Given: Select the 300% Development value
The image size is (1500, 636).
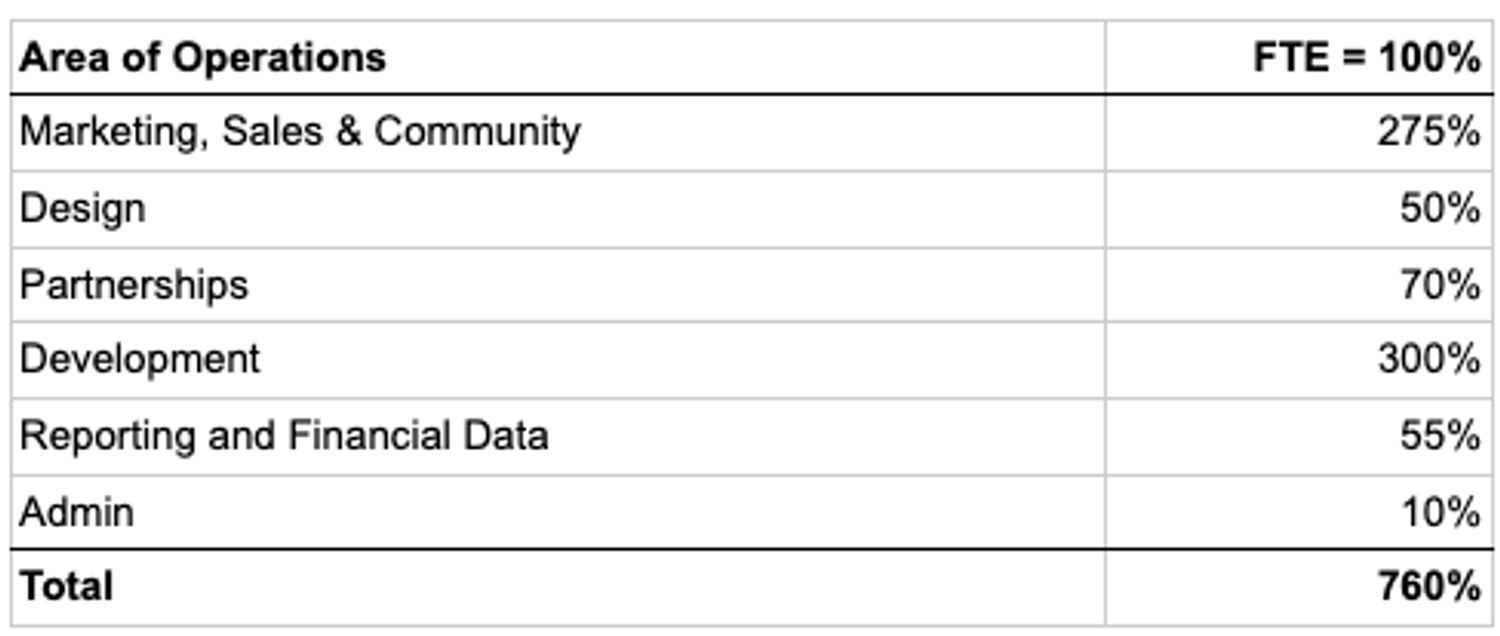Looking at the screenshot, I should point(1428,359).
